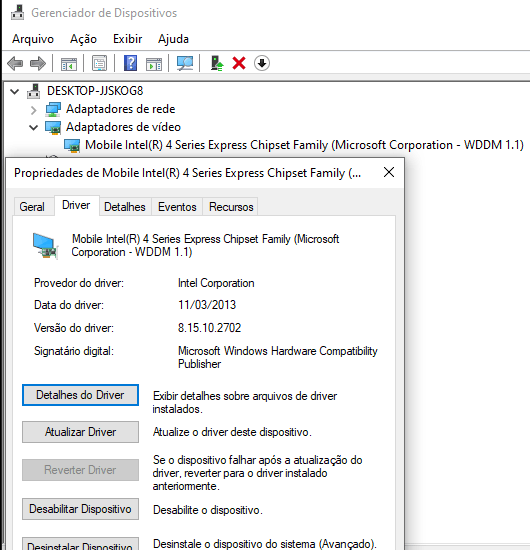The height and width of the screenshot is (550, 530).
Task: Switch to the Detalhes tab
Action: click(x=125, y=207)
